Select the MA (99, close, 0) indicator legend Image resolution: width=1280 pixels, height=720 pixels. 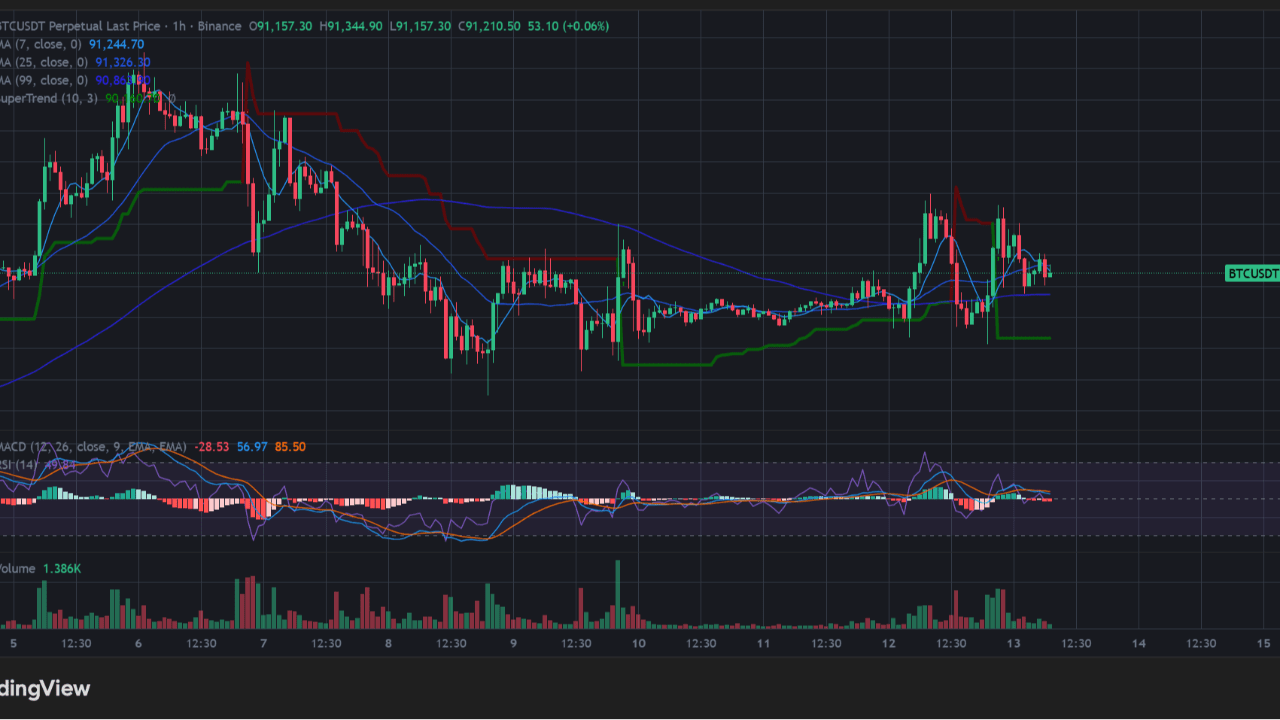tap(45, 80)
